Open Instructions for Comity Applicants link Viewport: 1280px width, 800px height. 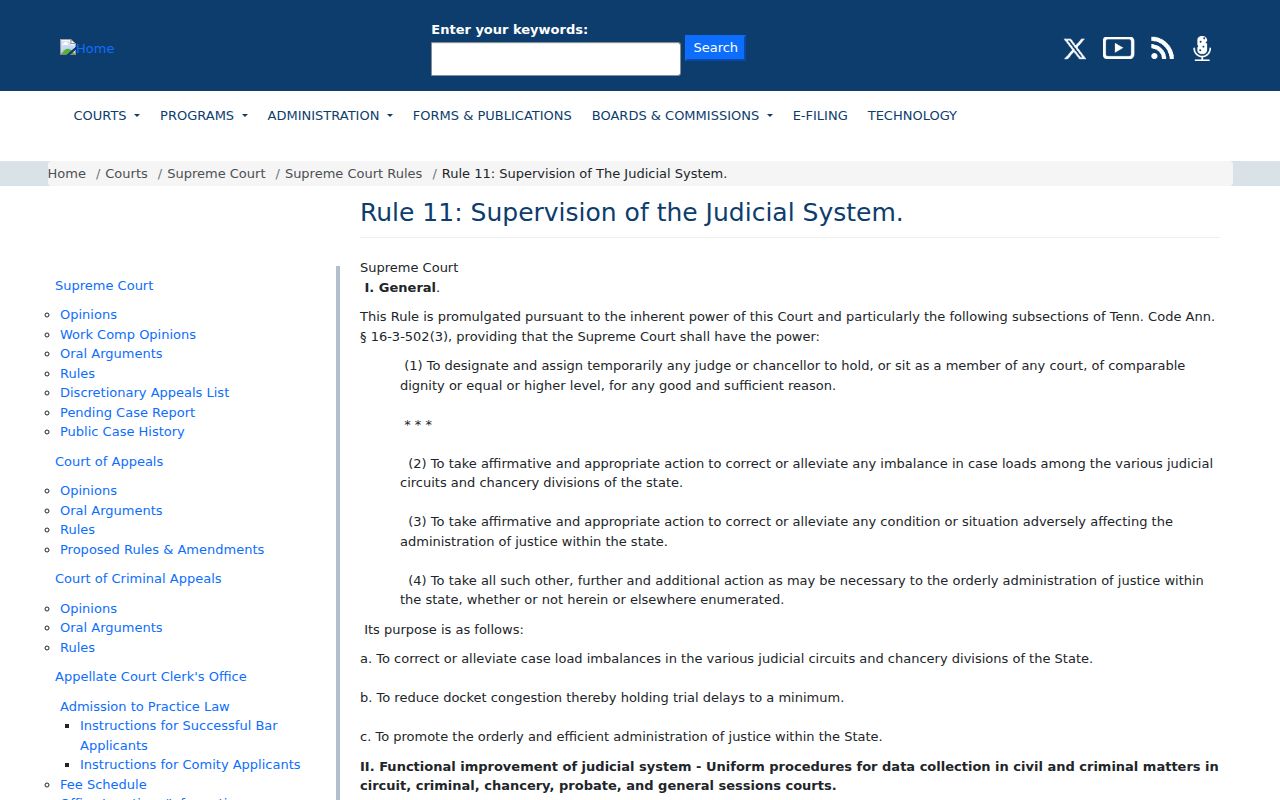click(190, 765)
